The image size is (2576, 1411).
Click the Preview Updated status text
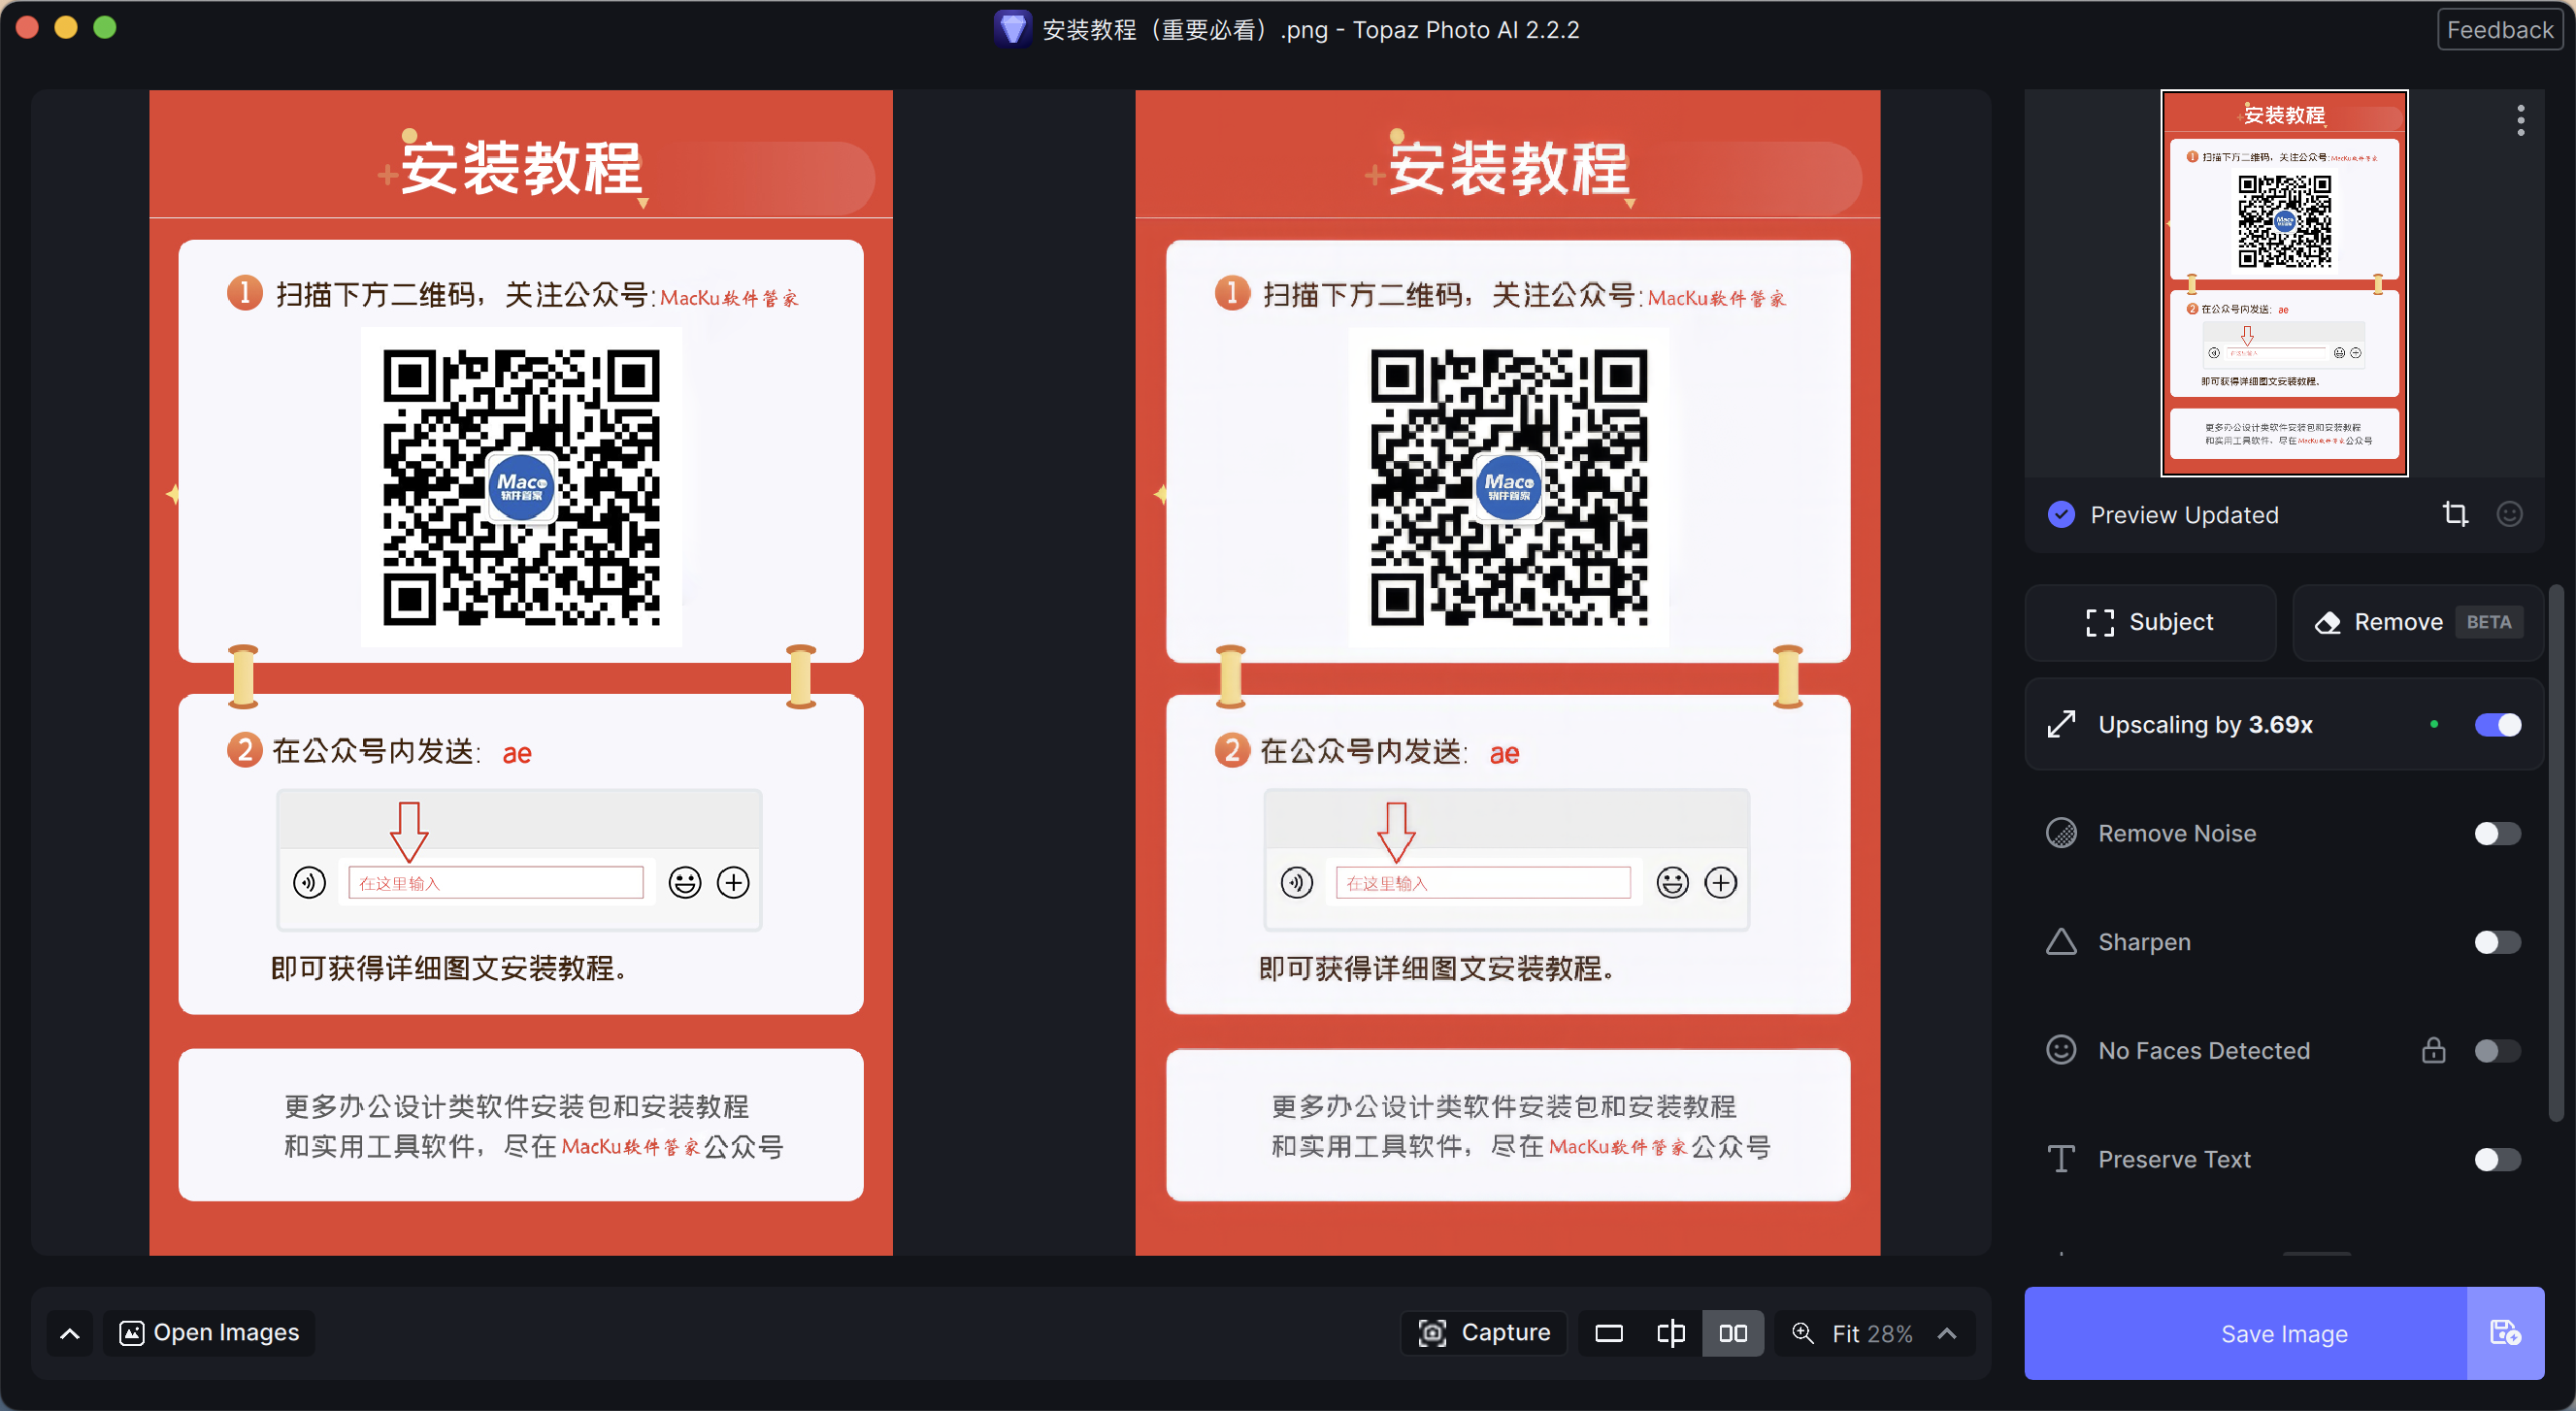click(x=2184, y=514)
